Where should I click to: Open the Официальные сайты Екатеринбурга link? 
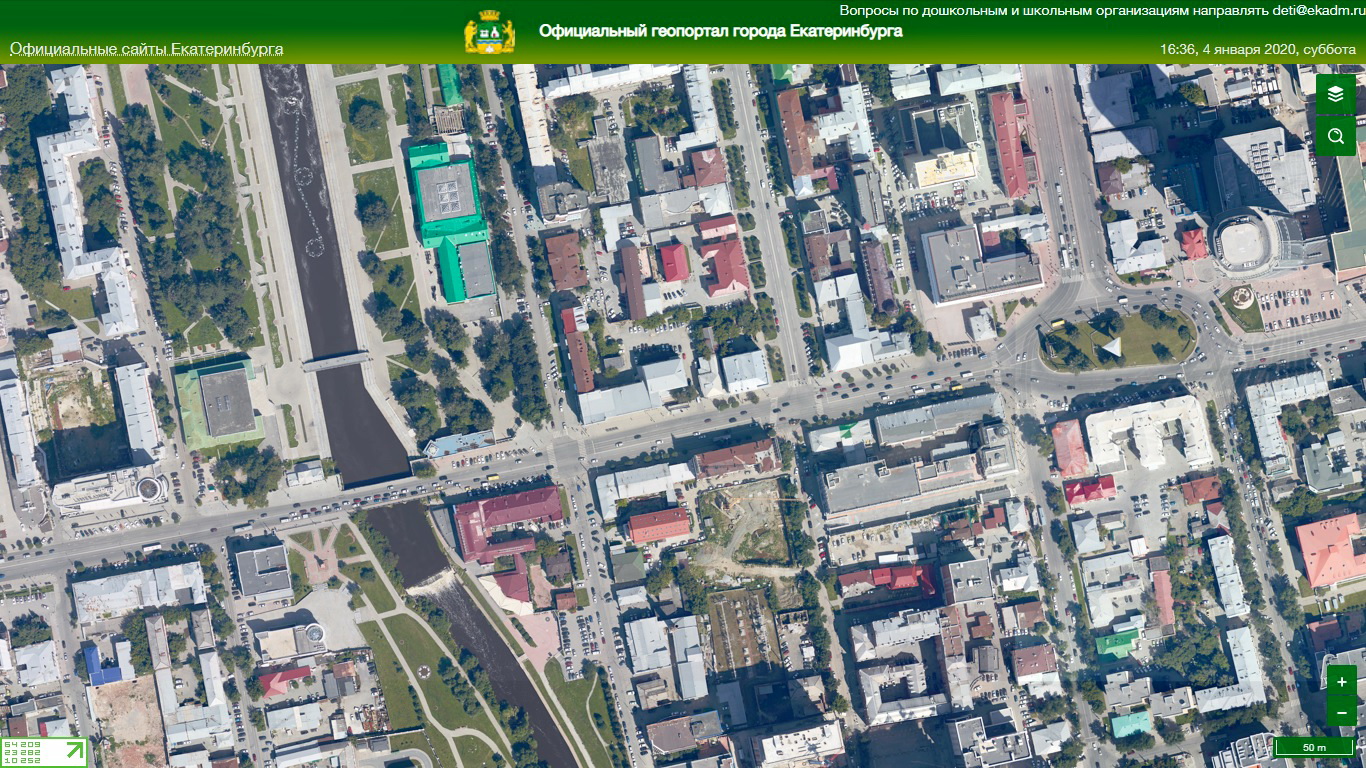coord(146,49)
